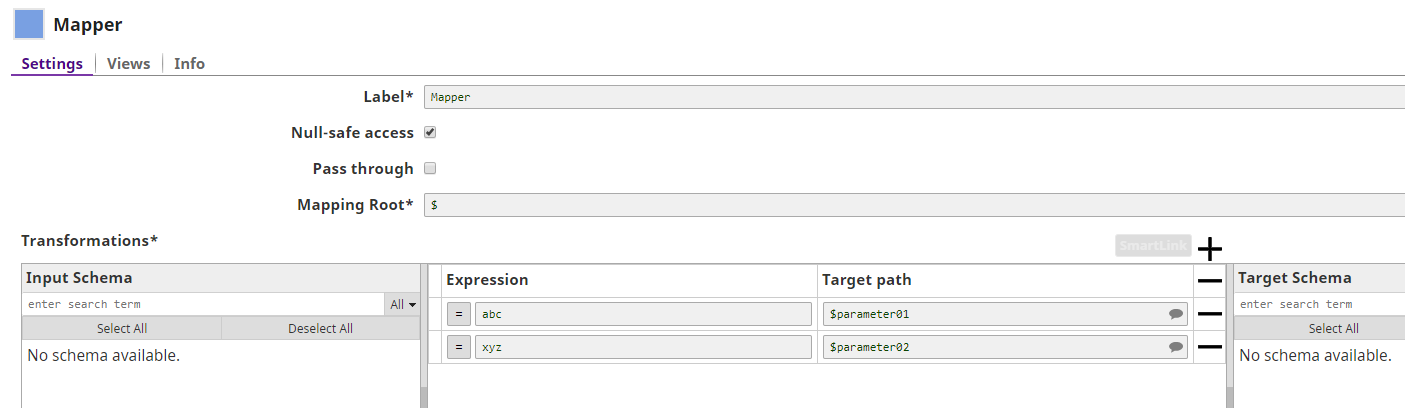Click the SmartLink button
The width and height of the screenshot is (1405, 408).
[x=1153, y=246]
